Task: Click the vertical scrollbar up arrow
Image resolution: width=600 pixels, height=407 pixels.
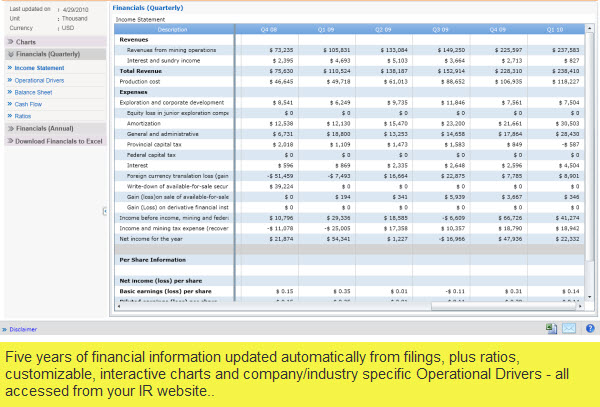Action: point(589,28)
